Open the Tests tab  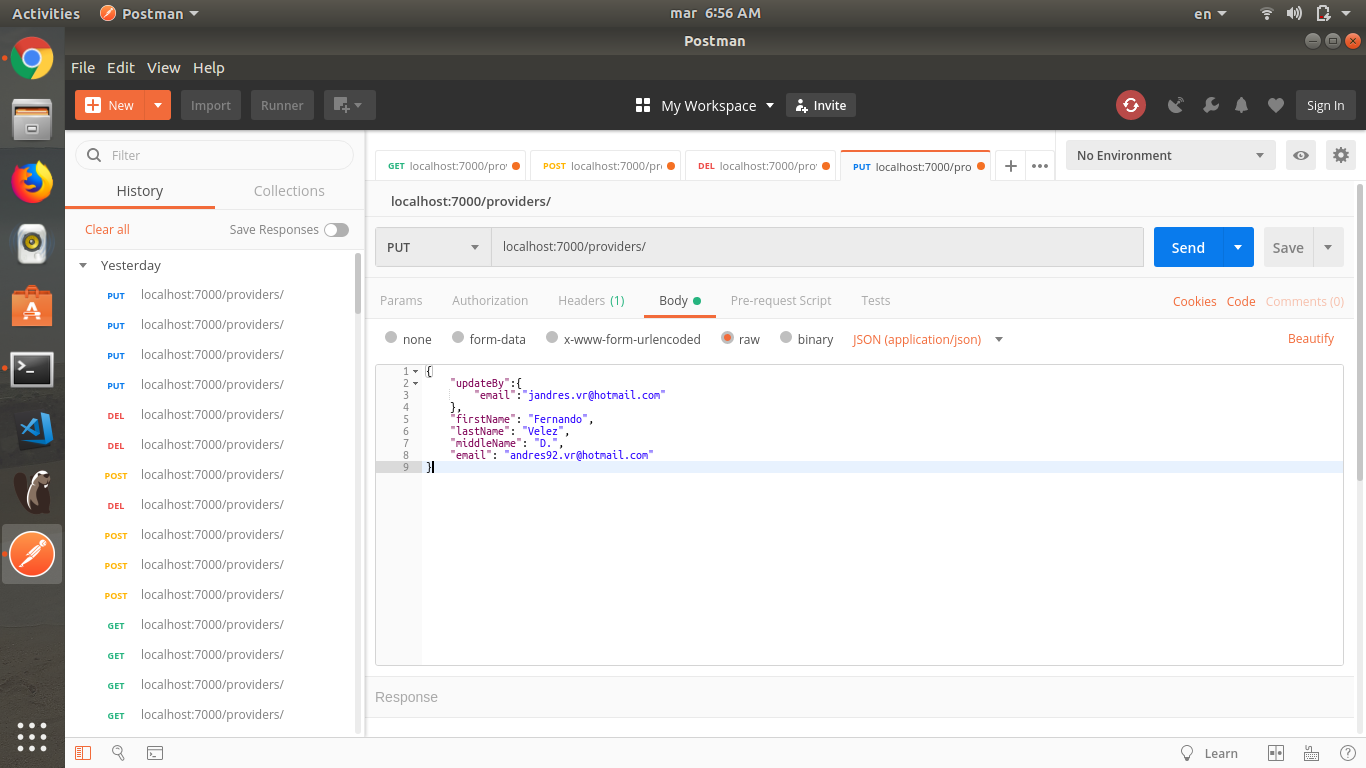[875, 300]
